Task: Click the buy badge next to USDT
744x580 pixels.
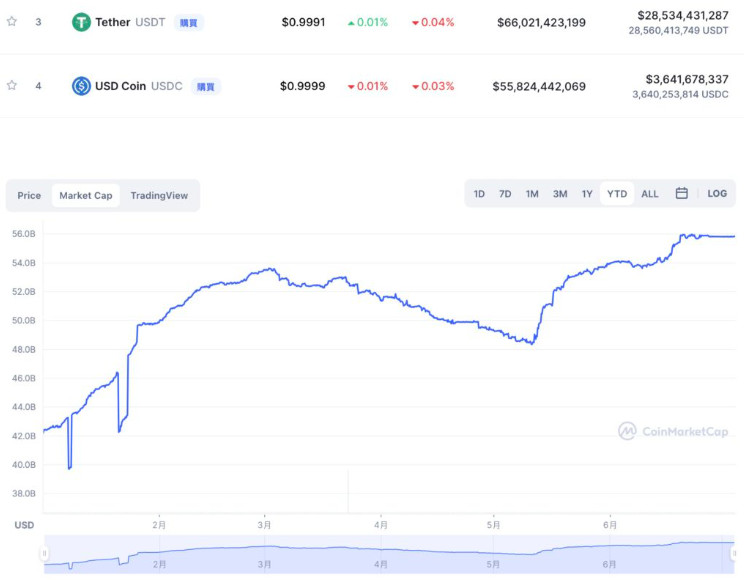Action: (x=188, y=22)
